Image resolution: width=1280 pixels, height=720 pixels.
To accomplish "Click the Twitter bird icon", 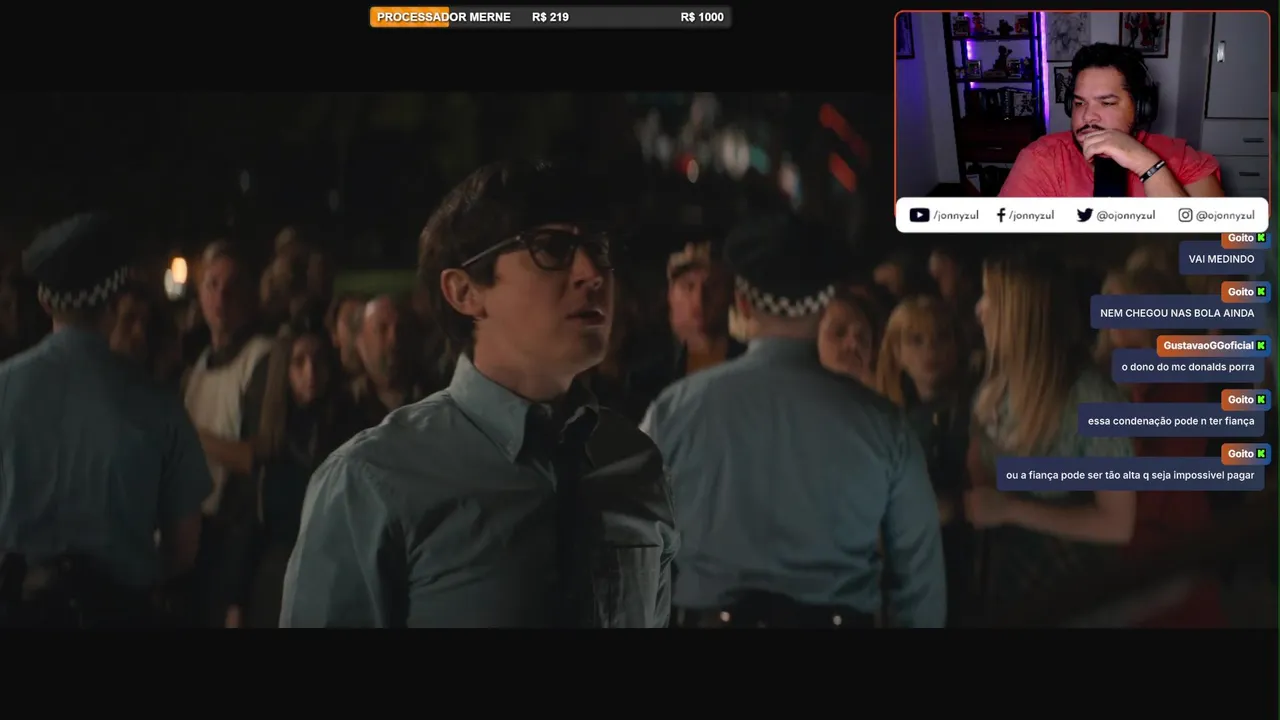I will 1084,215.
